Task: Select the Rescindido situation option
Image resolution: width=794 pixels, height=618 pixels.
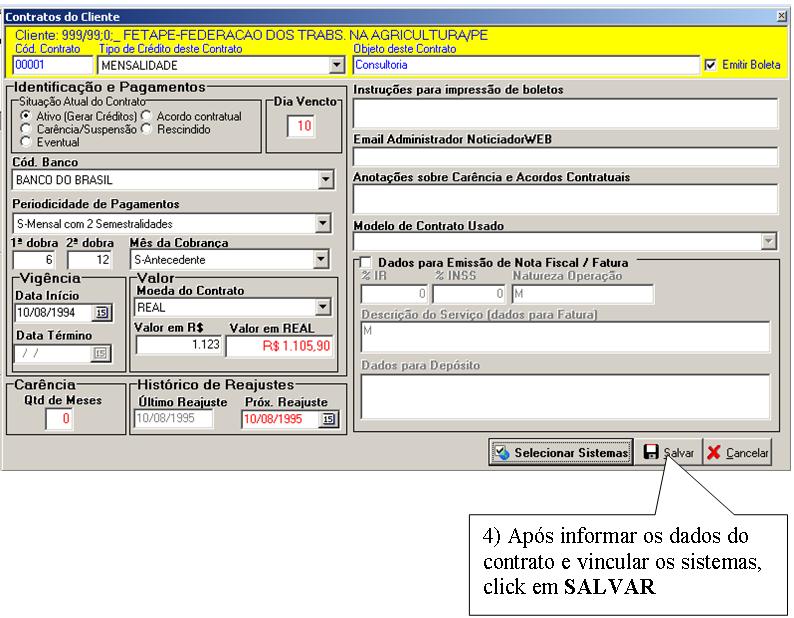Action: click(x=147, y=130)
